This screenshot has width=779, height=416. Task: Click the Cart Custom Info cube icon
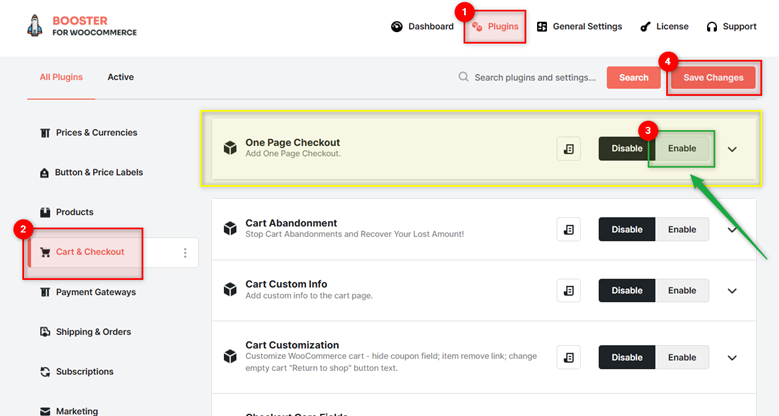tap(230, 289)
